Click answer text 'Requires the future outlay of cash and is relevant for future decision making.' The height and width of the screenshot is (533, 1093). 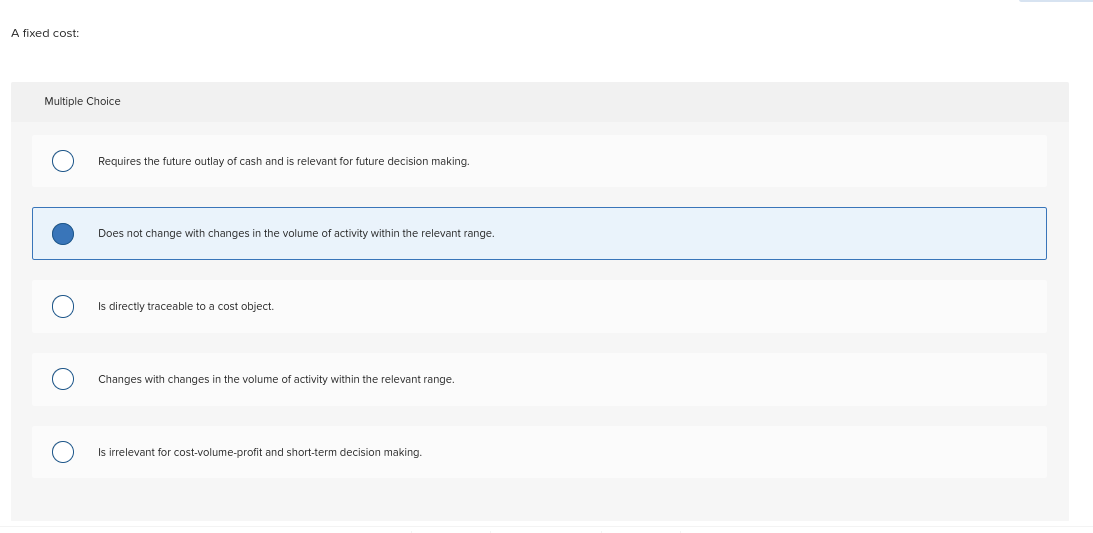(x=284, y=162)
